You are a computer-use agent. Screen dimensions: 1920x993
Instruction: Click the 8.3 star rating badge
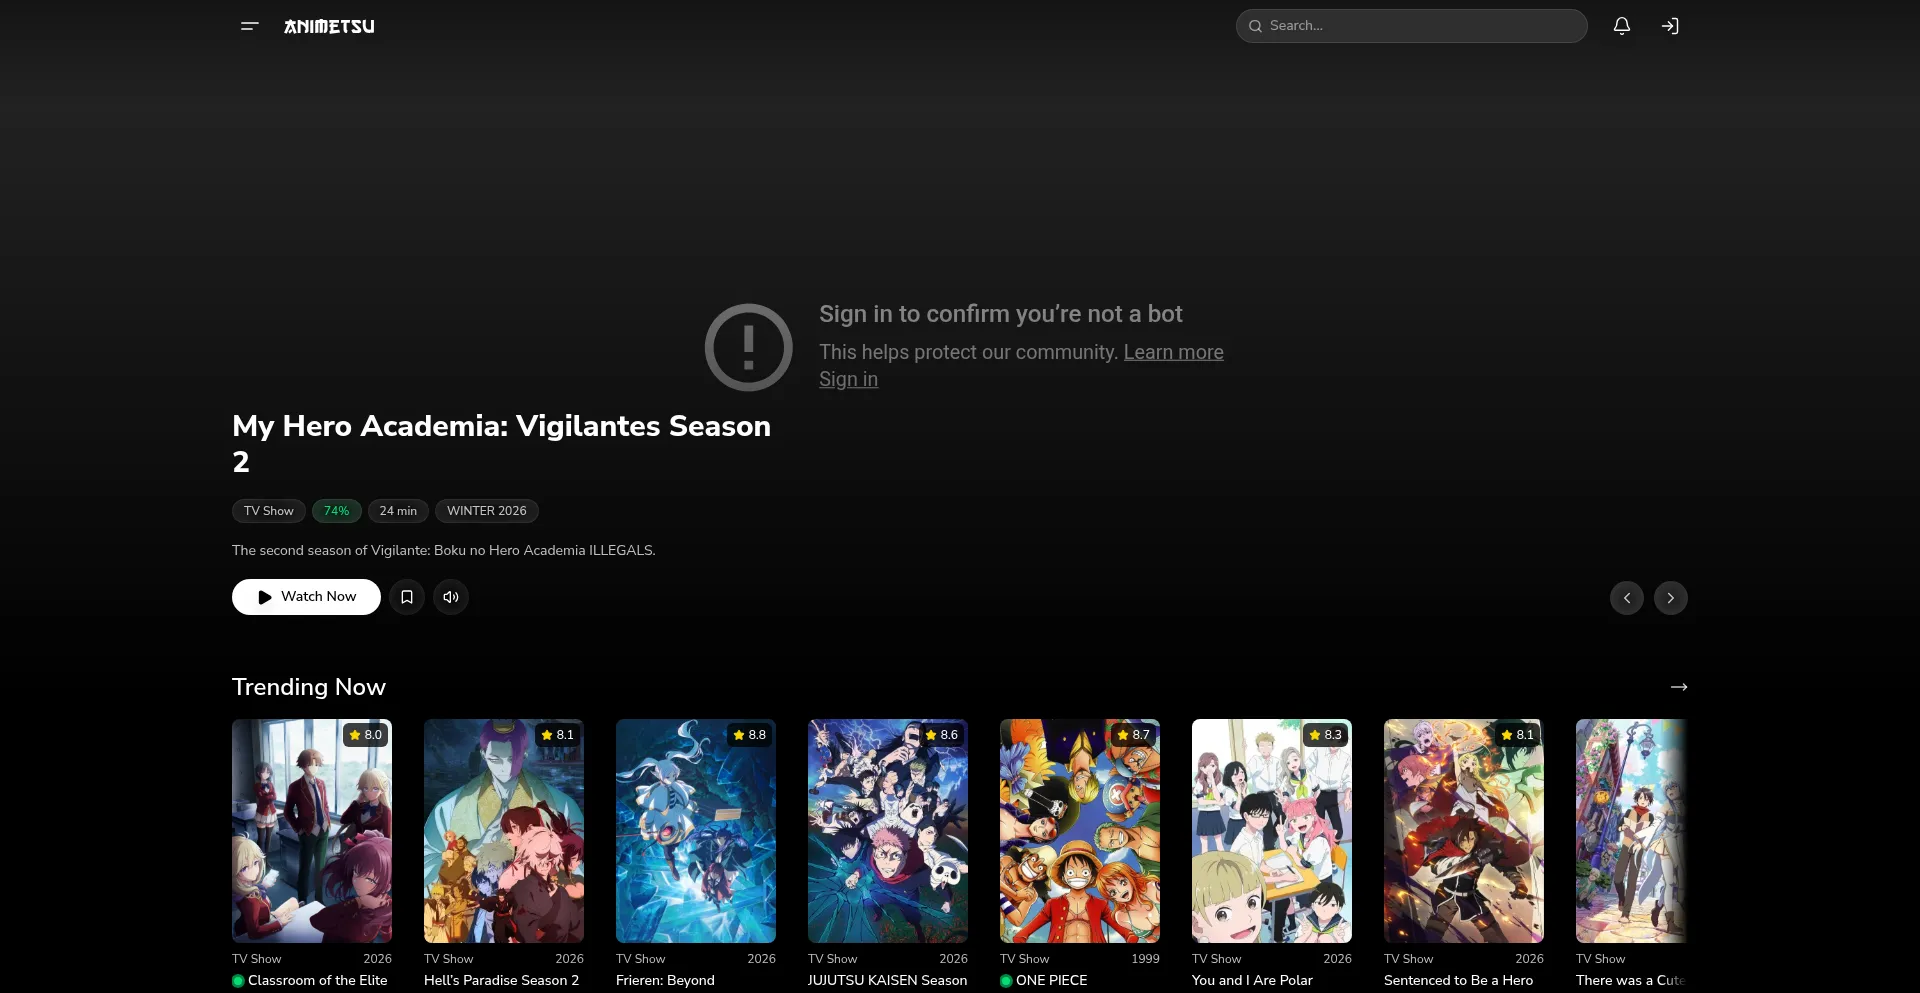click(1325, 735)
